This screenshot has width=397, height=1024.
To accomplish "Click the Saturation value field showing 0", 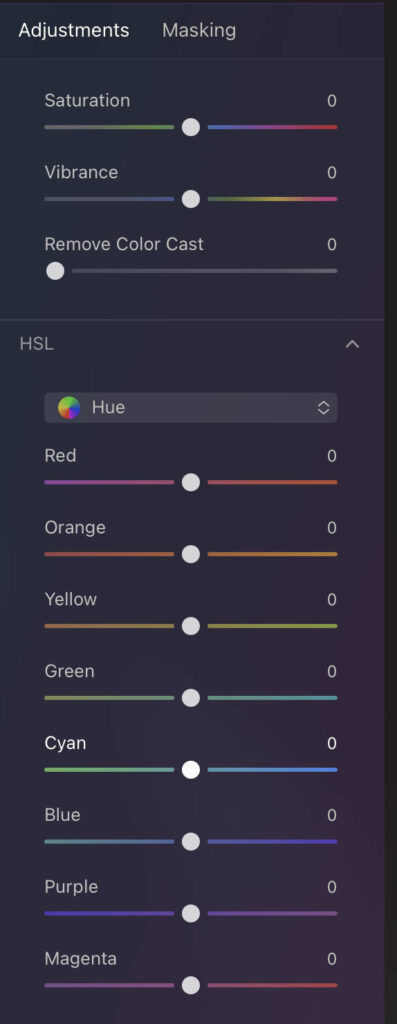I will point(332,101).
